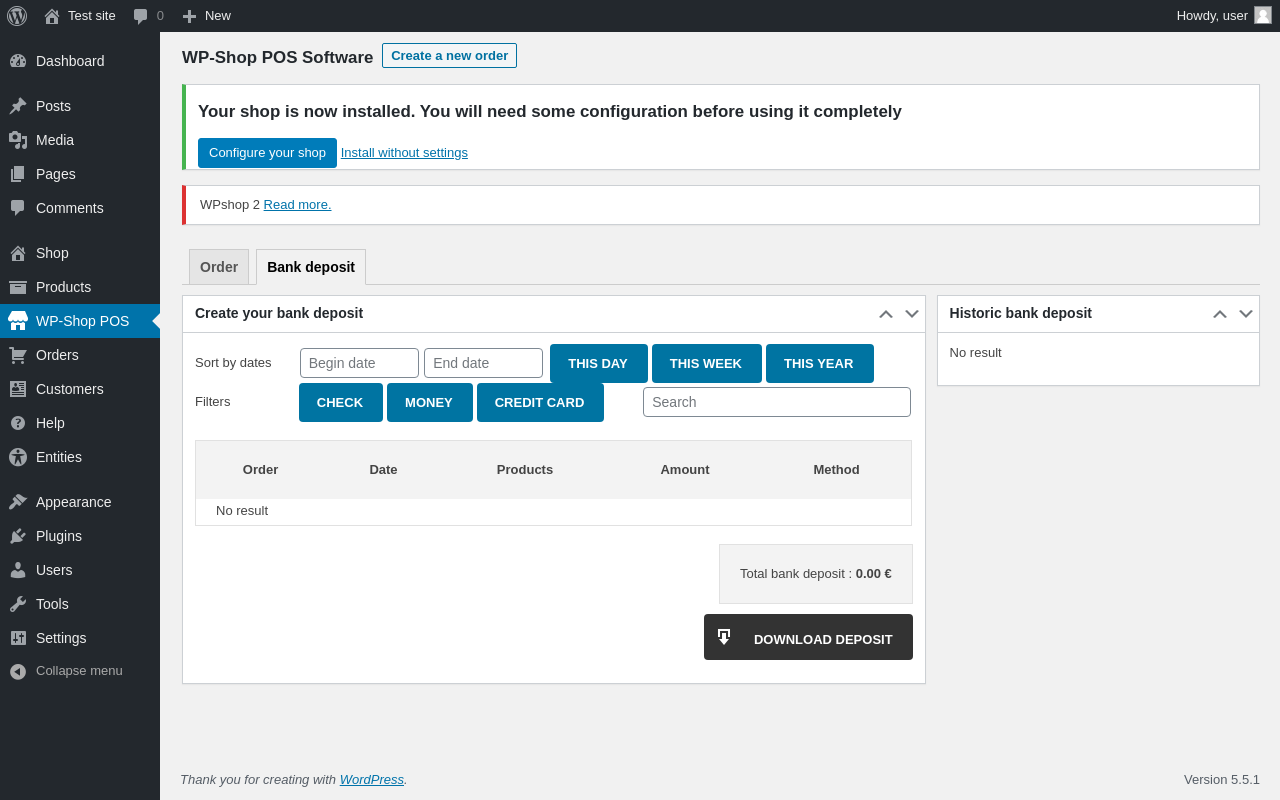Click the Orders cart icon

coord(18,355)
